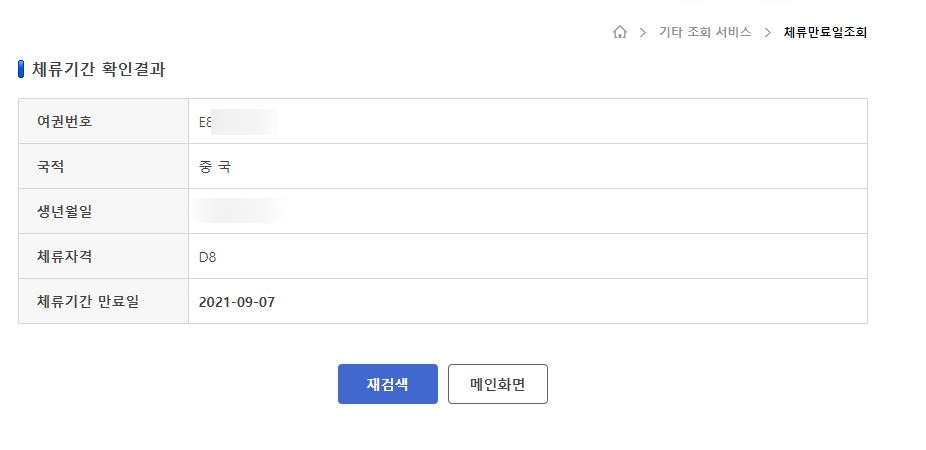Click the 중국 nationality value
The height and width of the screenshot is (450, 926).
pos(215,167)
